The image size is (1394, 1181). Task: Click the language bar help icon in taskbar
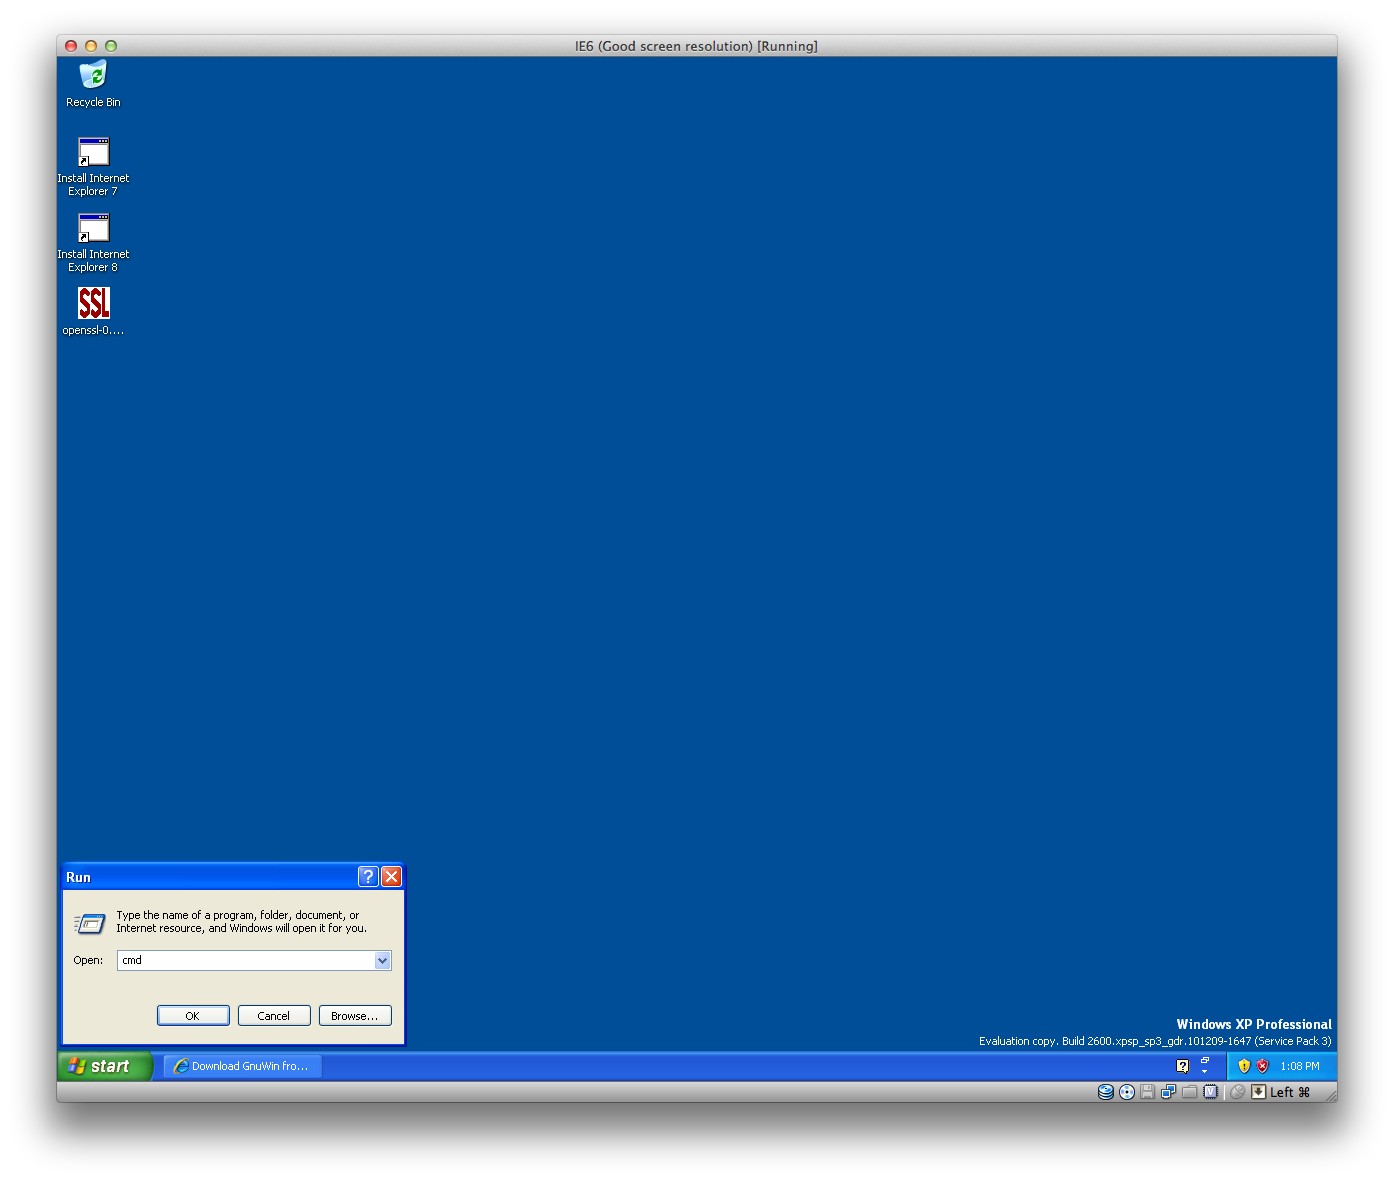pyautogui.click(x=1182, y=1066)
